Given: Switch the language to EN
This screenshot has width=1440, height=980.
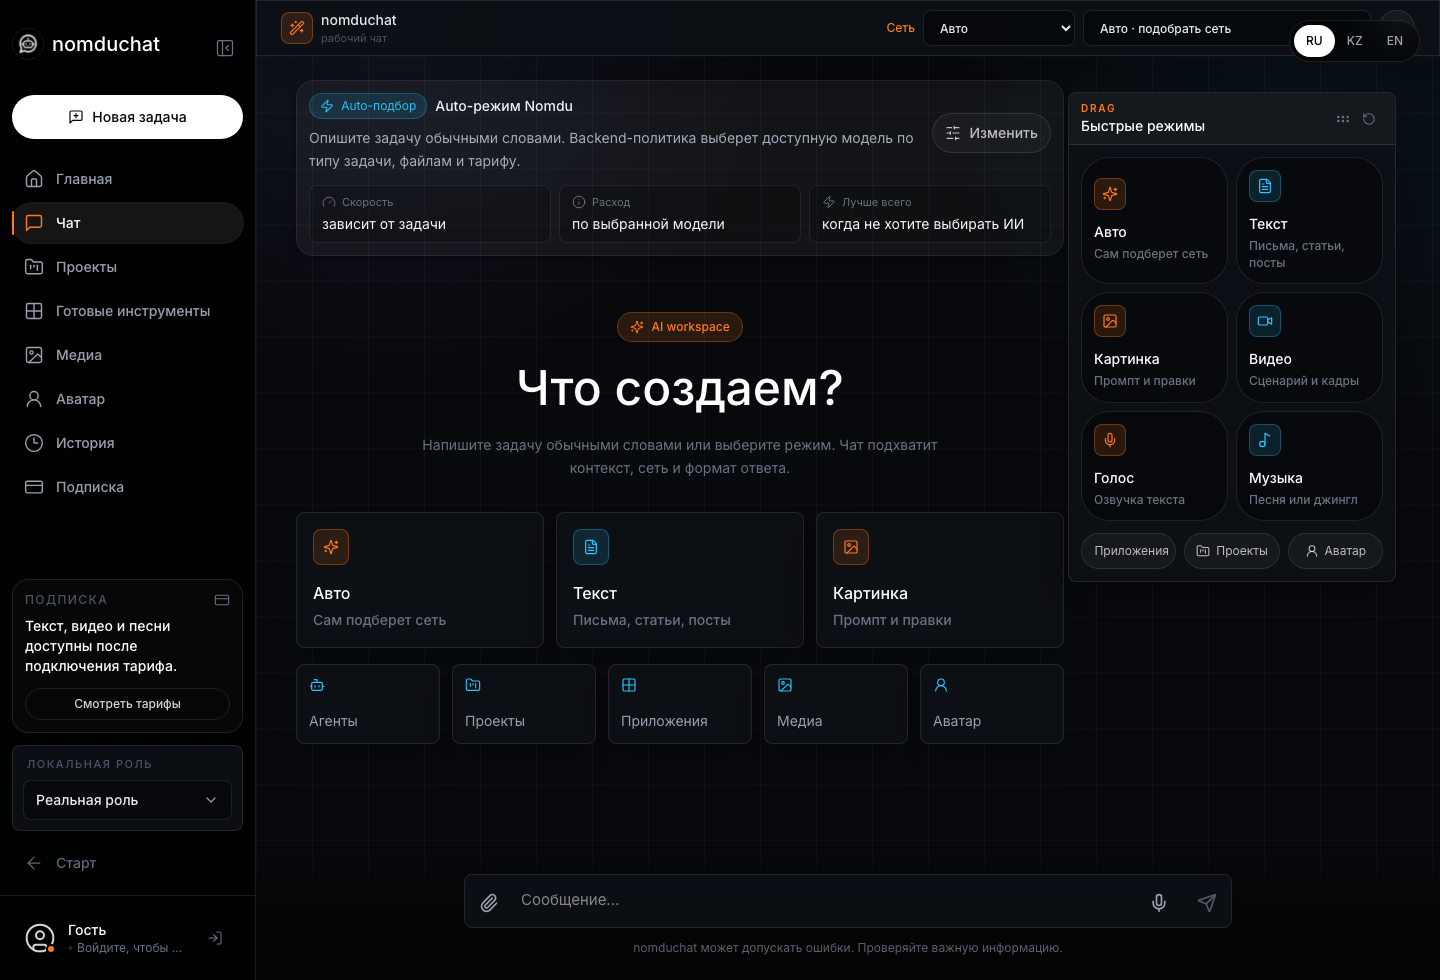Looking at the screenshot, I should click(1394, 41).
